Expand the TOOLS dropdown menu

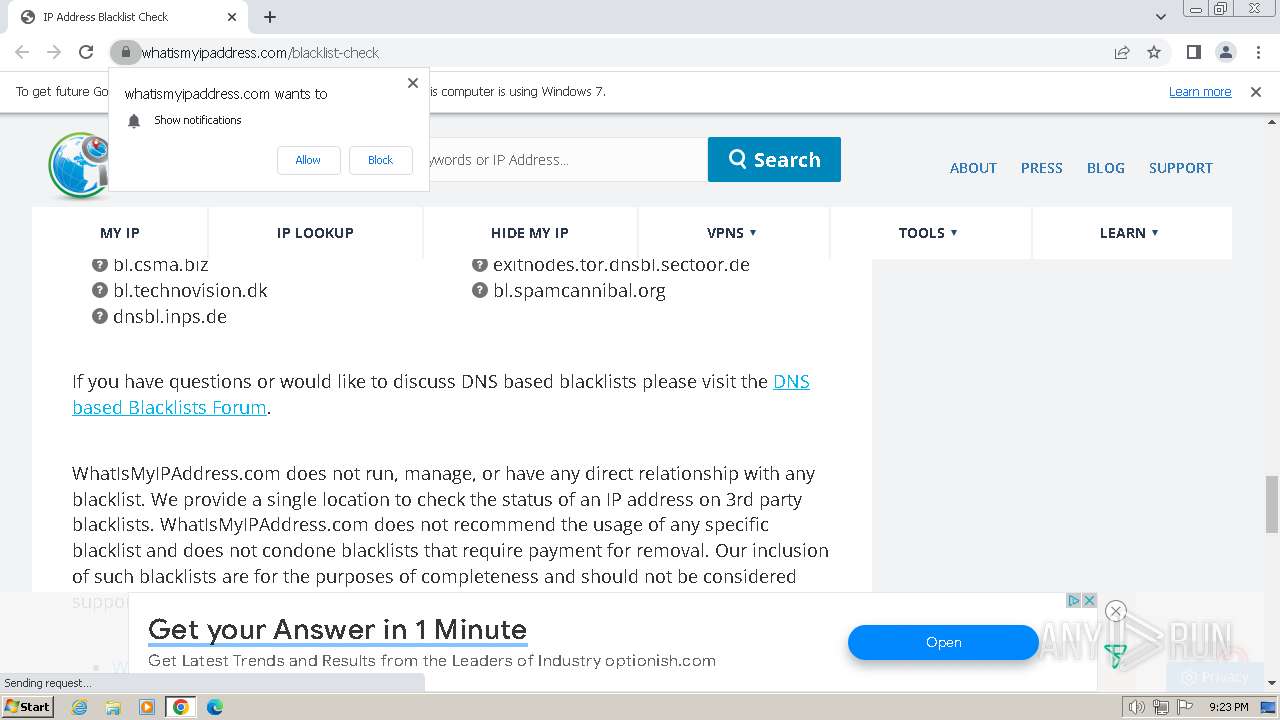[929, 233]
